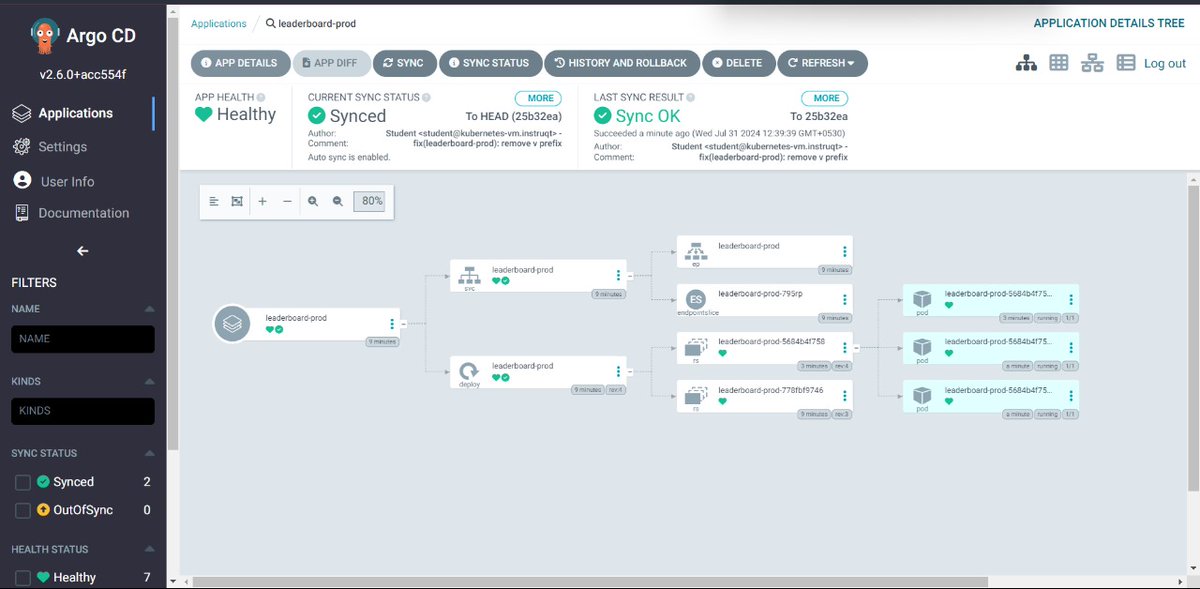Zoom out on resource tree
The image size is (1200, 589).
(x=338, y=201)
